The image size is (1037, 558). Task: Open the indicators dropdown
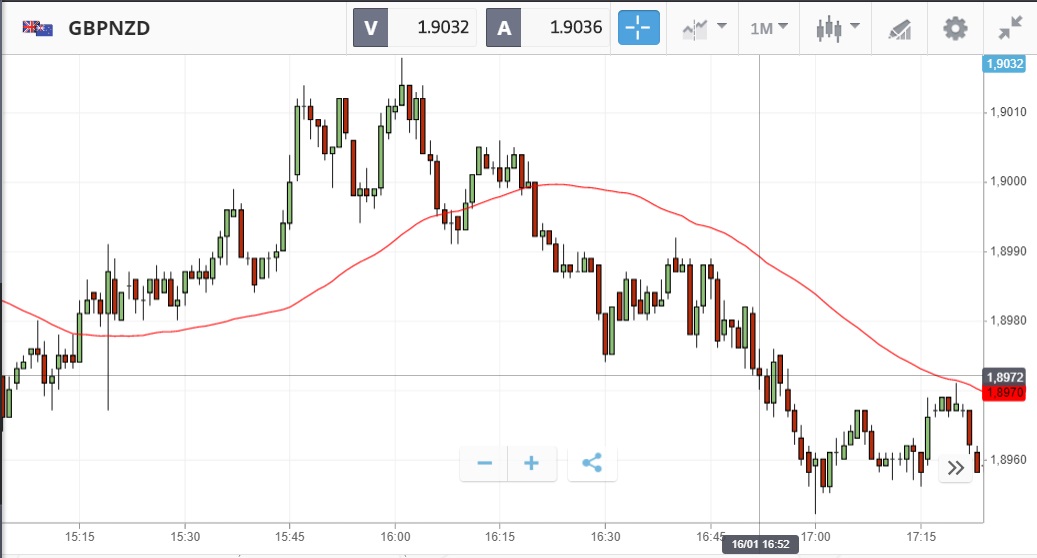pos(703,28)
